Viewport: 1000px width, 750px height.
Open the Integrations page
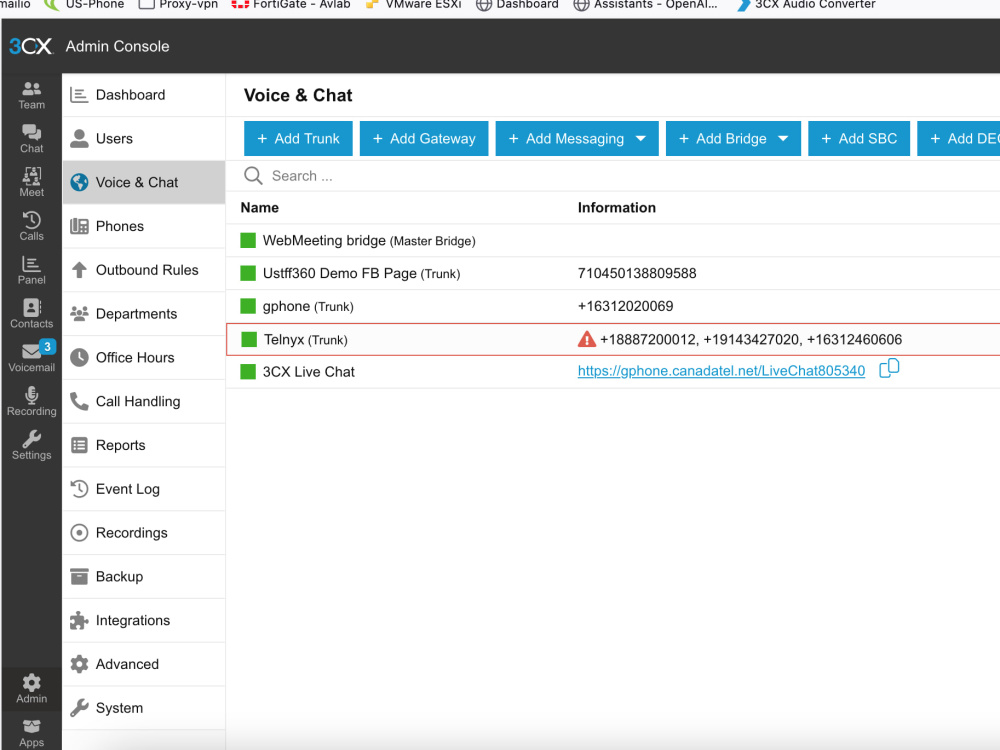tap(143, 621)
